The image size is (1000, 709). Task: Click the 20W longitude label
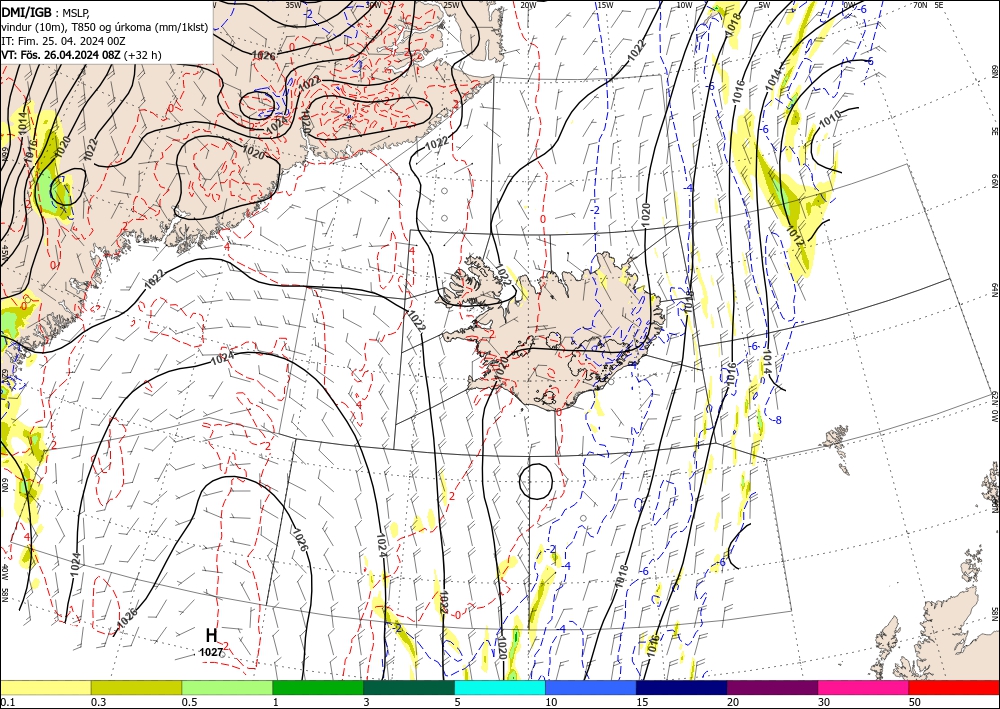(528, 4)
